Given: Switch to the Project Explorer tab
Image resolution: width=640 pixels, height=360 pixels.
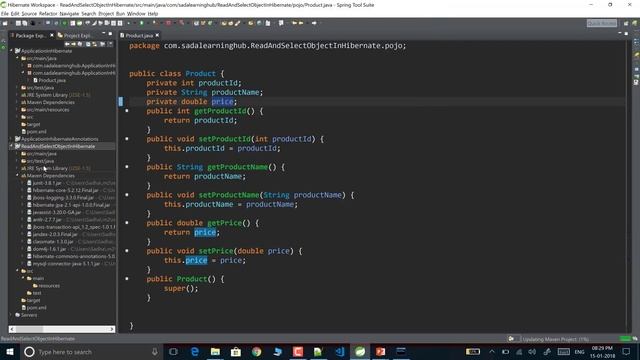Looking at the screenshot, I should (x=77, y=36).
